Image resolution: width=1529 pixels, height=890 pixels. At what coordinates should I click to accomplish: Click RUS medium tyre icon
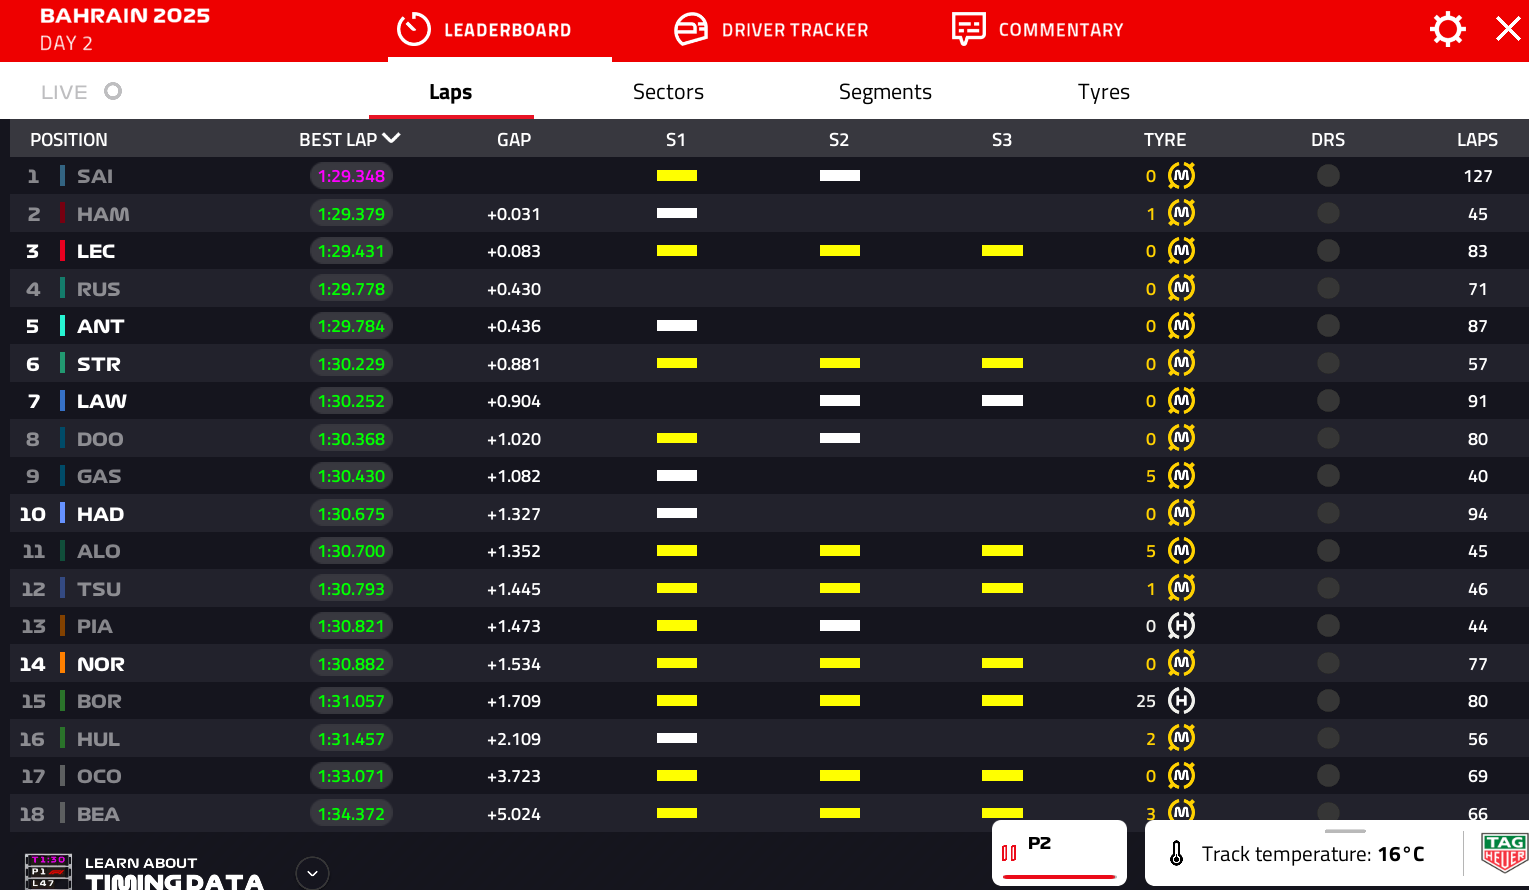click(x=1181, y=288)
